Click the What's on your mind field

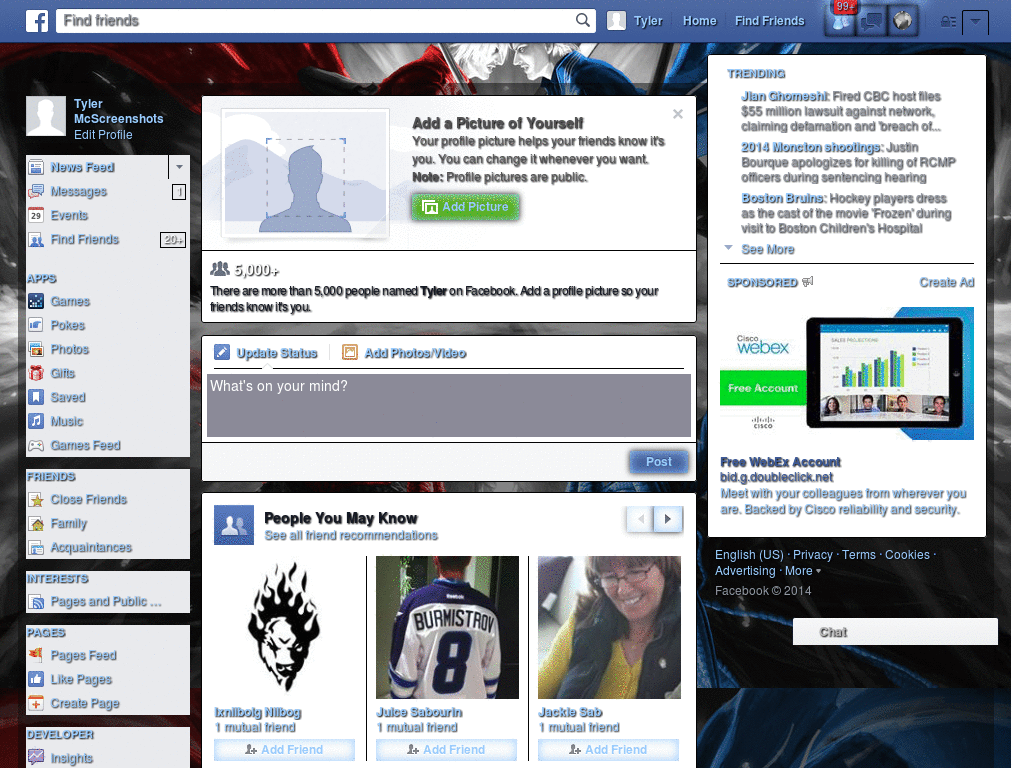tap(449, 405)
